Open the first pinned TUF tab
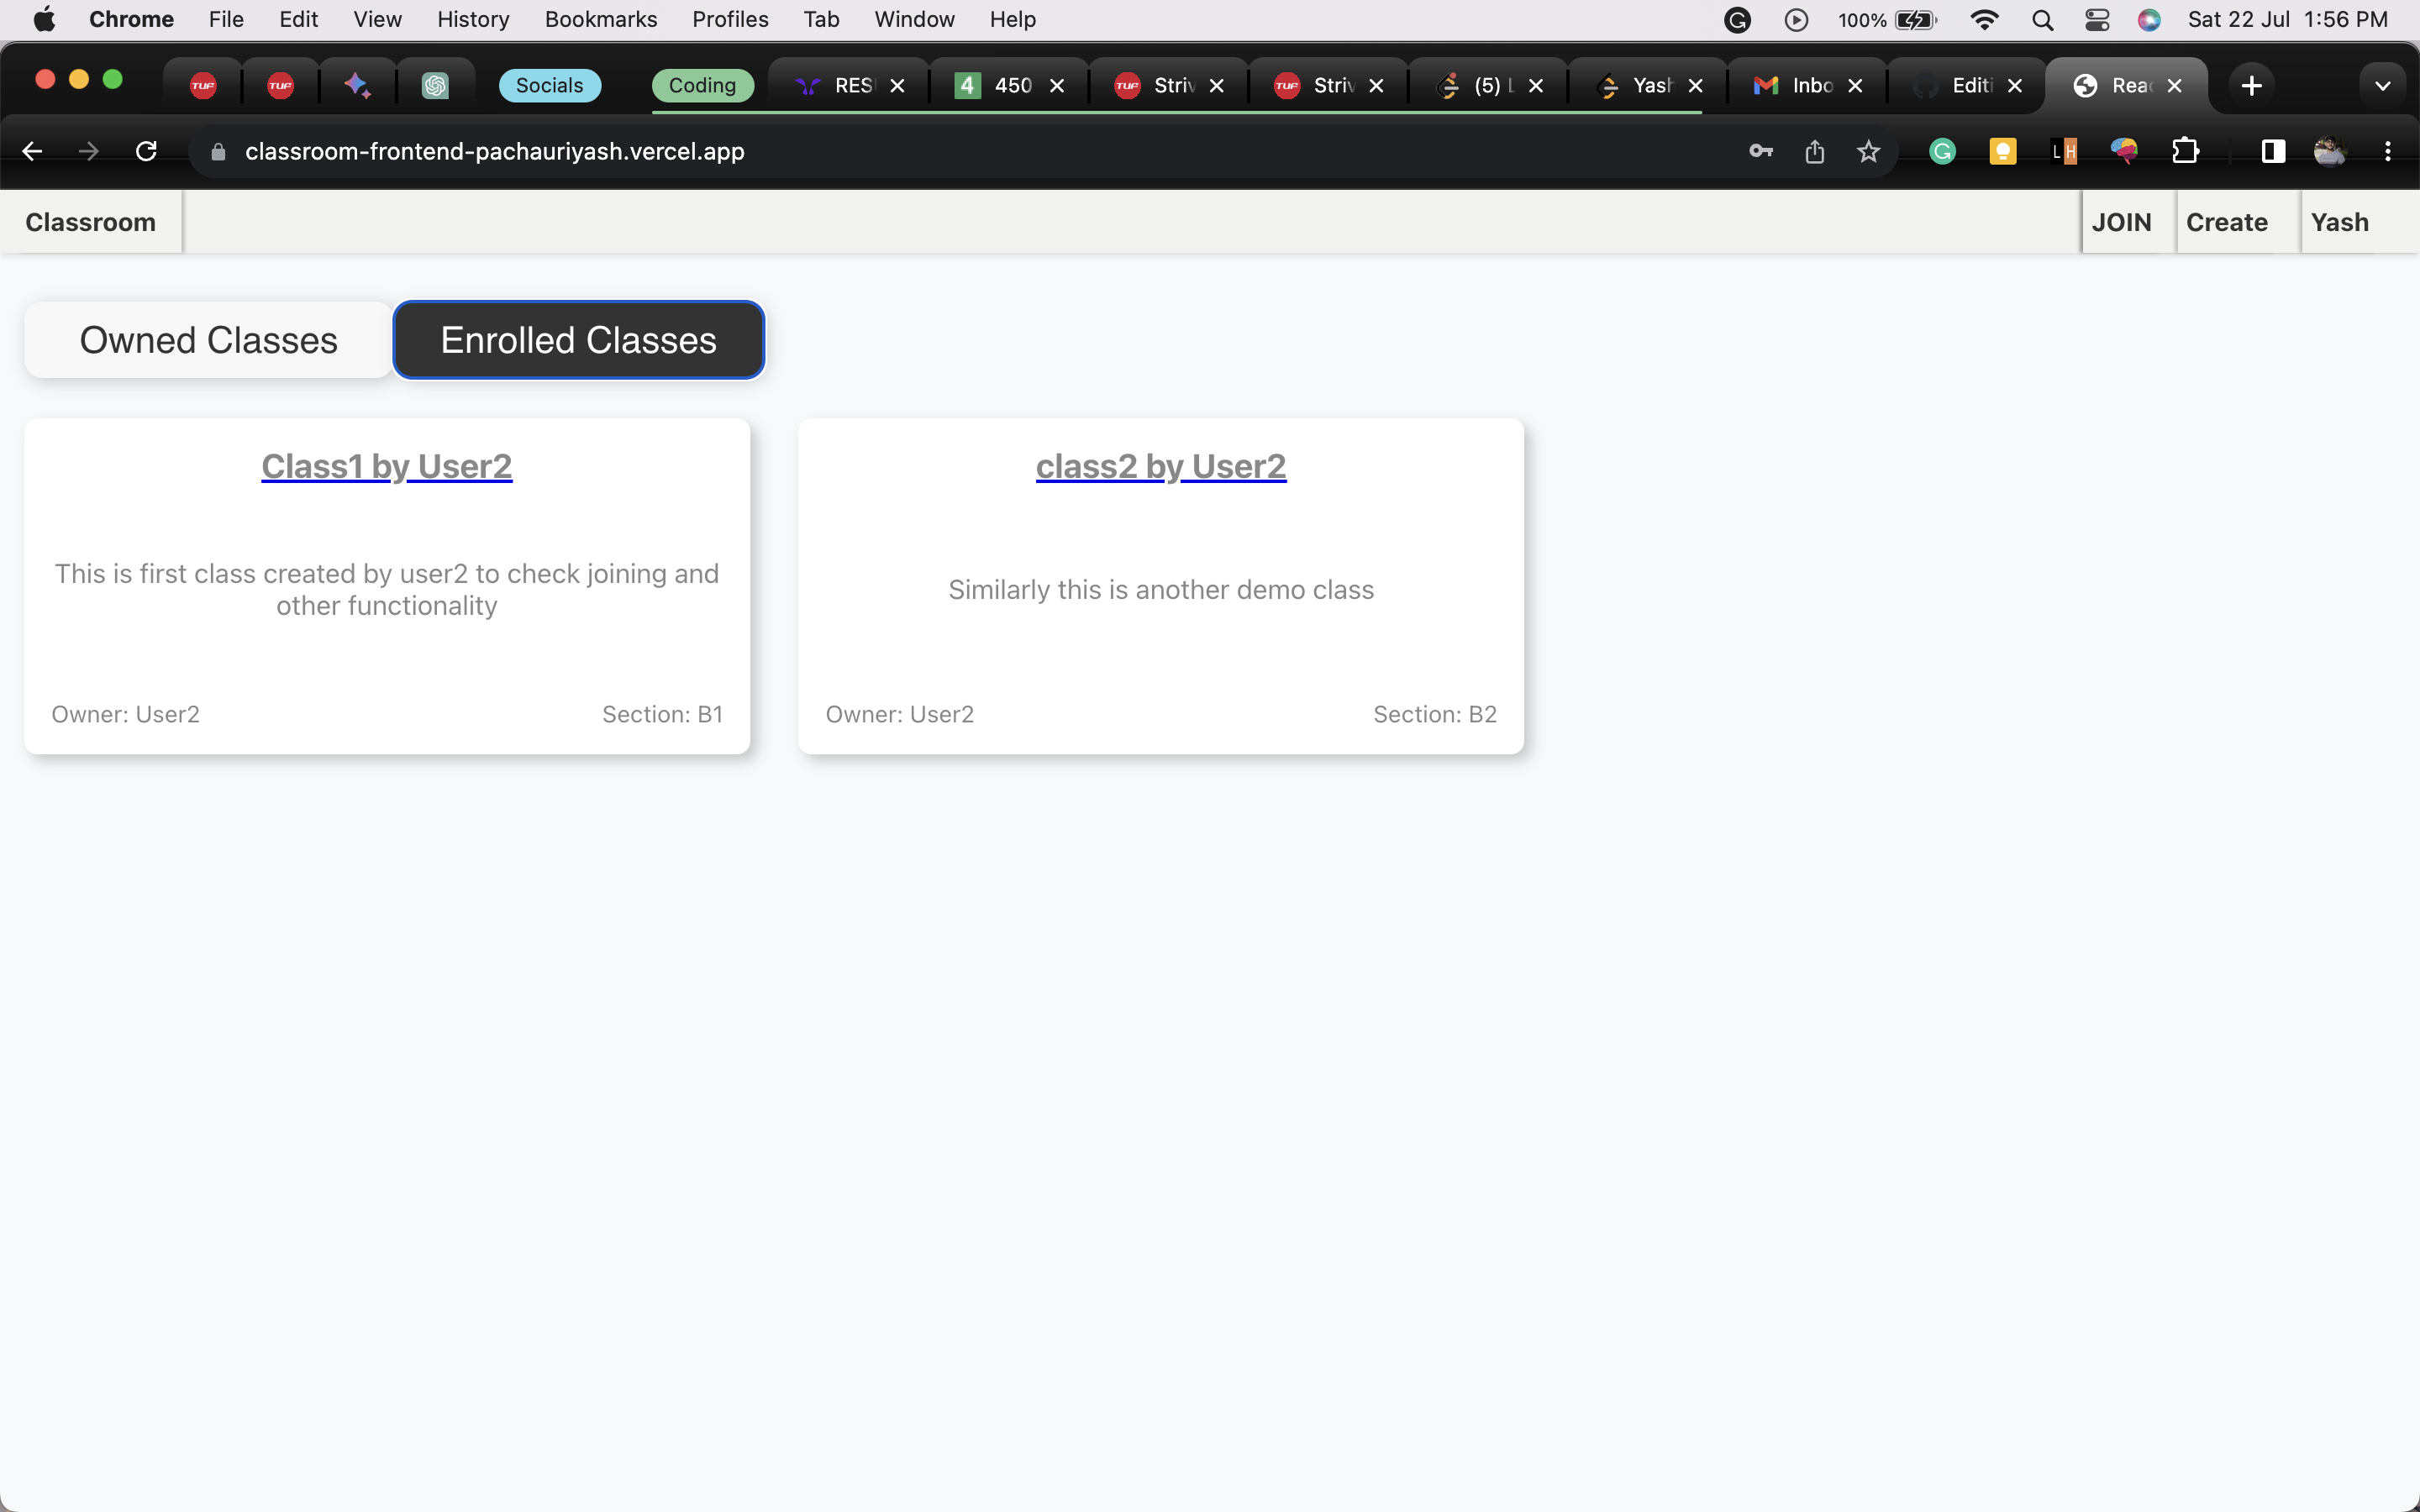The width and height of the screenshot is (2420, 1512). point(203,84)
